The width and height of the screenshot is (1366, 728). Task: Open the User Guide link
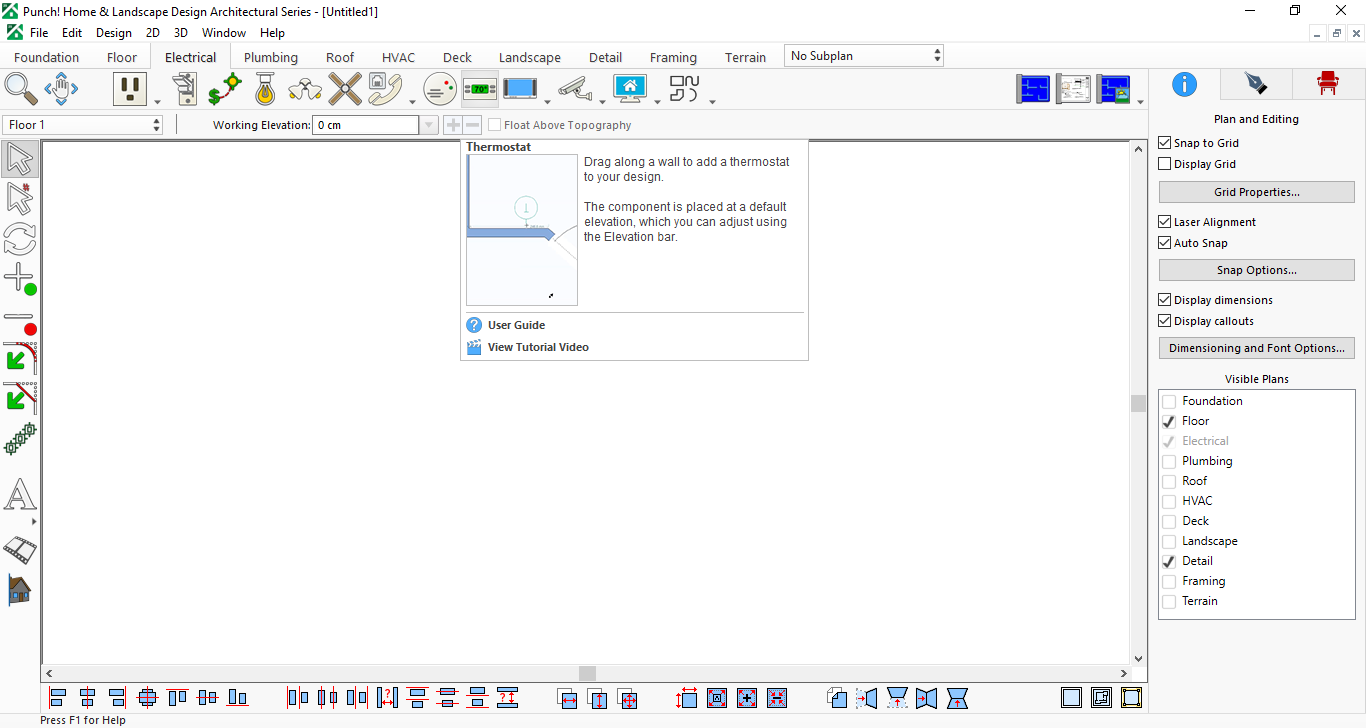pos(516,325)
